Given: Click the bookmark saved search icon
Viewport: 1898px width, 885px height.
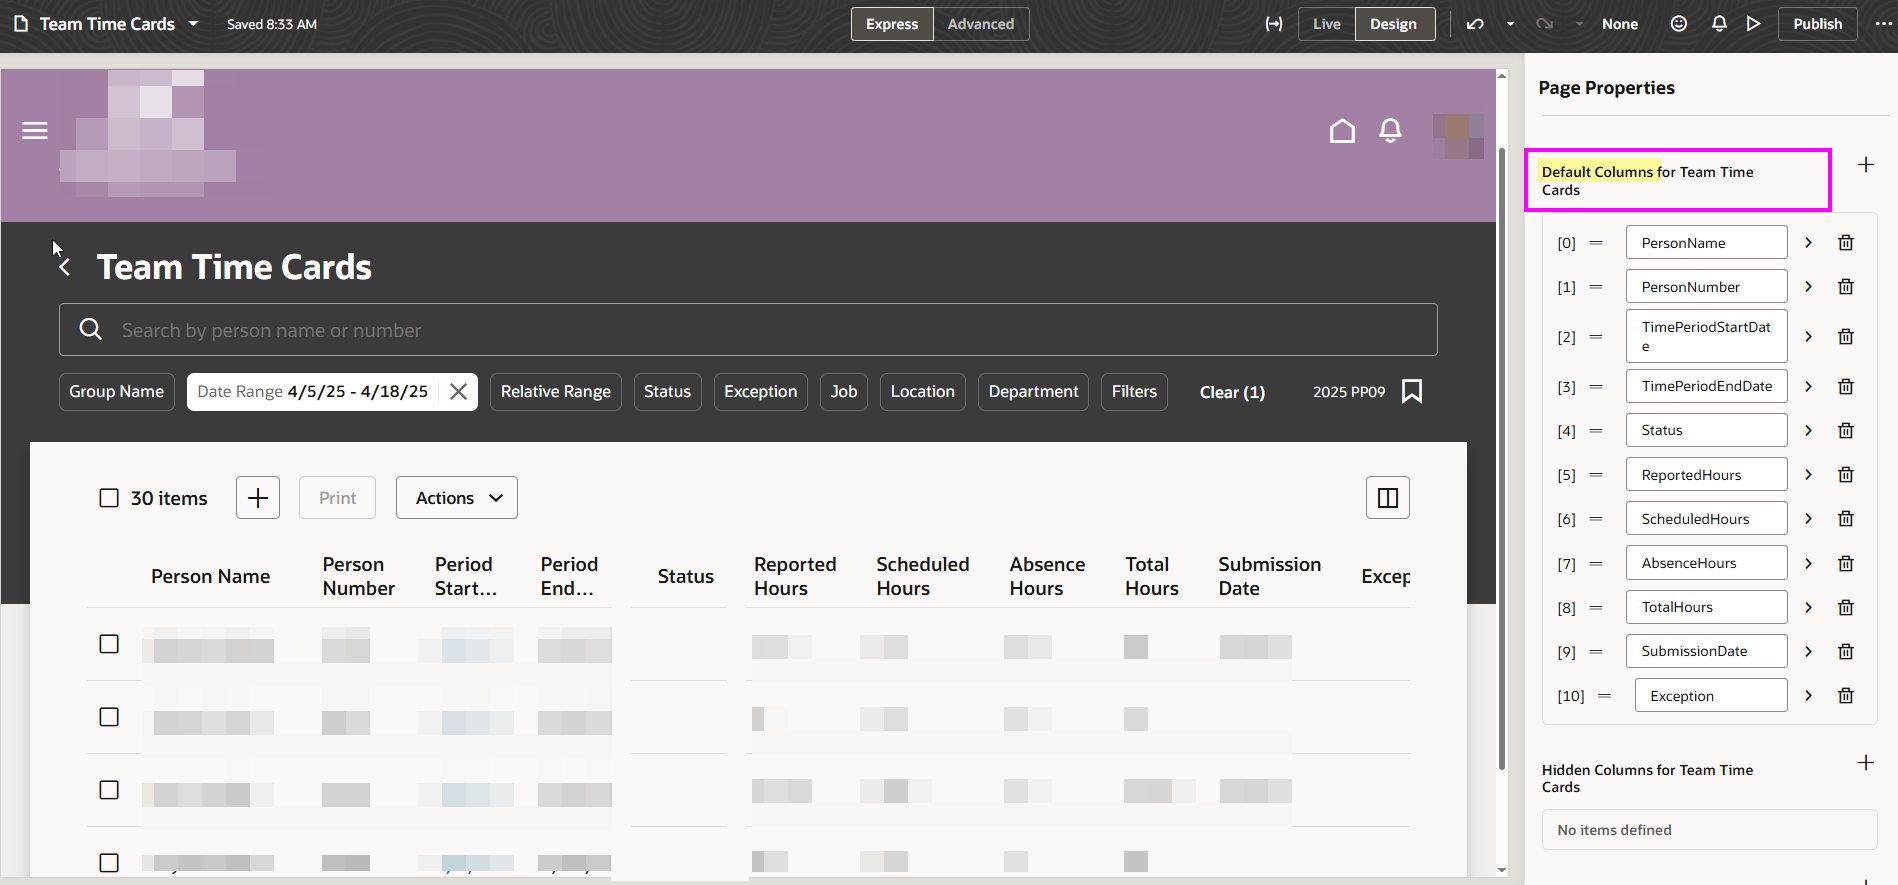Looking at the screenshot, I should [1412, 391].
